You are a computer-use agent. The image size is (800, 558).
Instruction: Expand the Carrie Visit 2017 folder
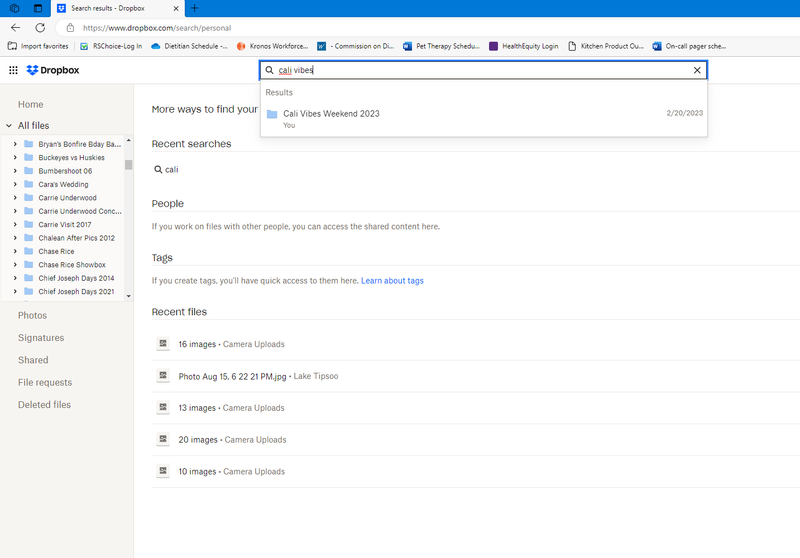15,225
